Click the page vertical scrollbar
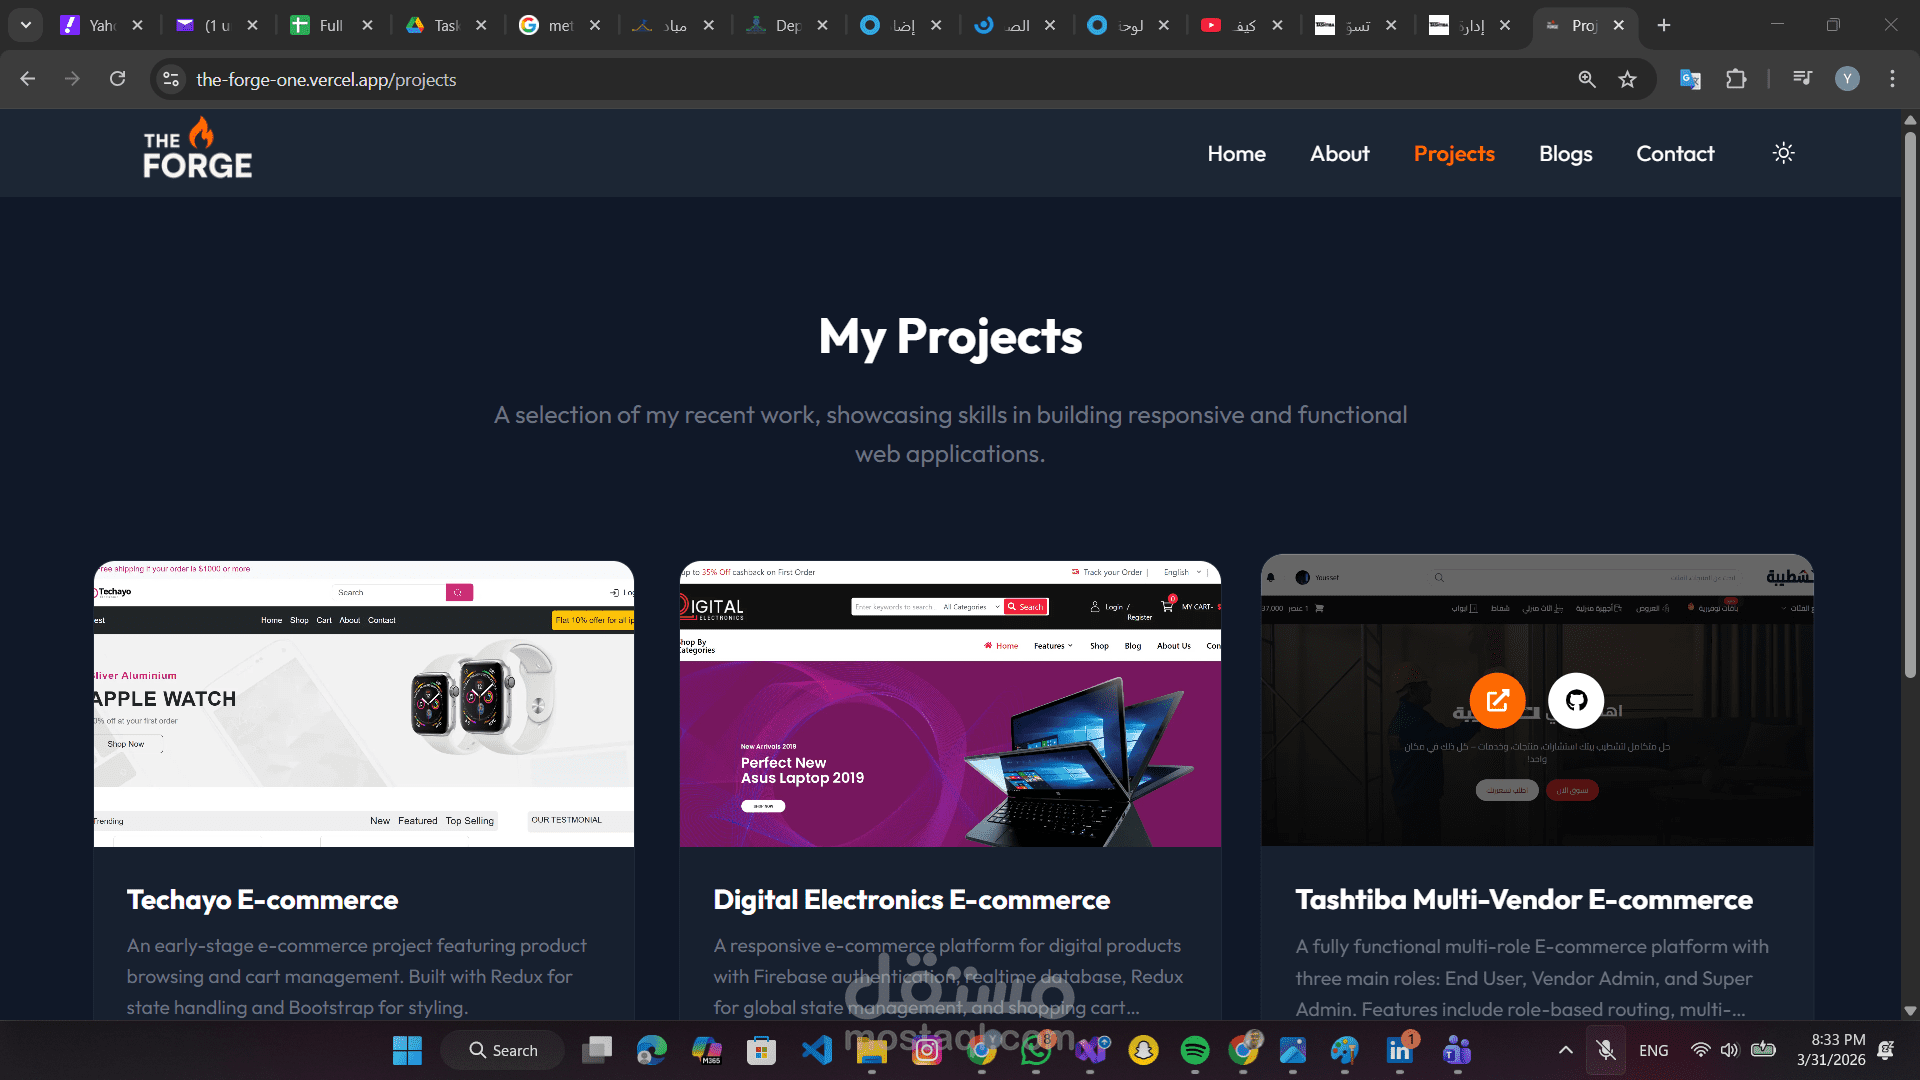 [1909, 400]
